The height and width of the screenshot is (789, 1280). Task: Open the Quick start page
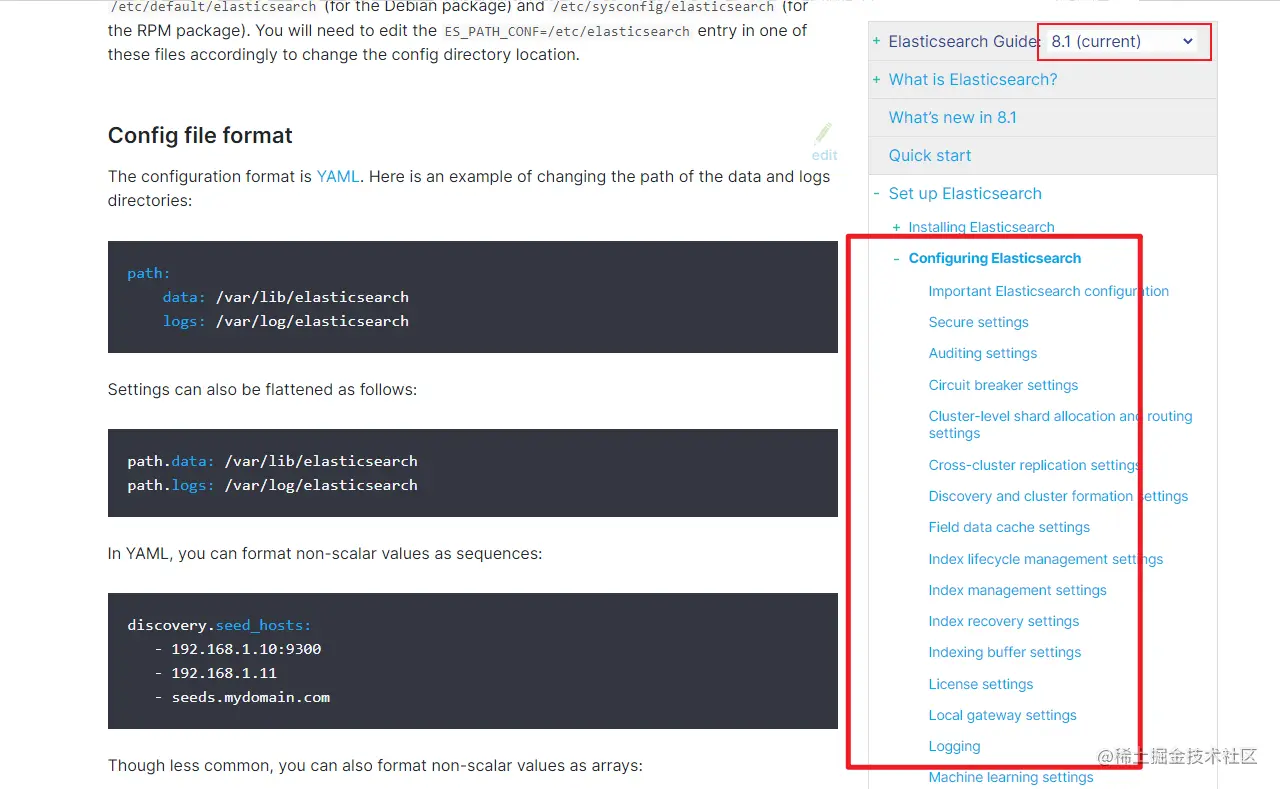(930, 155)
